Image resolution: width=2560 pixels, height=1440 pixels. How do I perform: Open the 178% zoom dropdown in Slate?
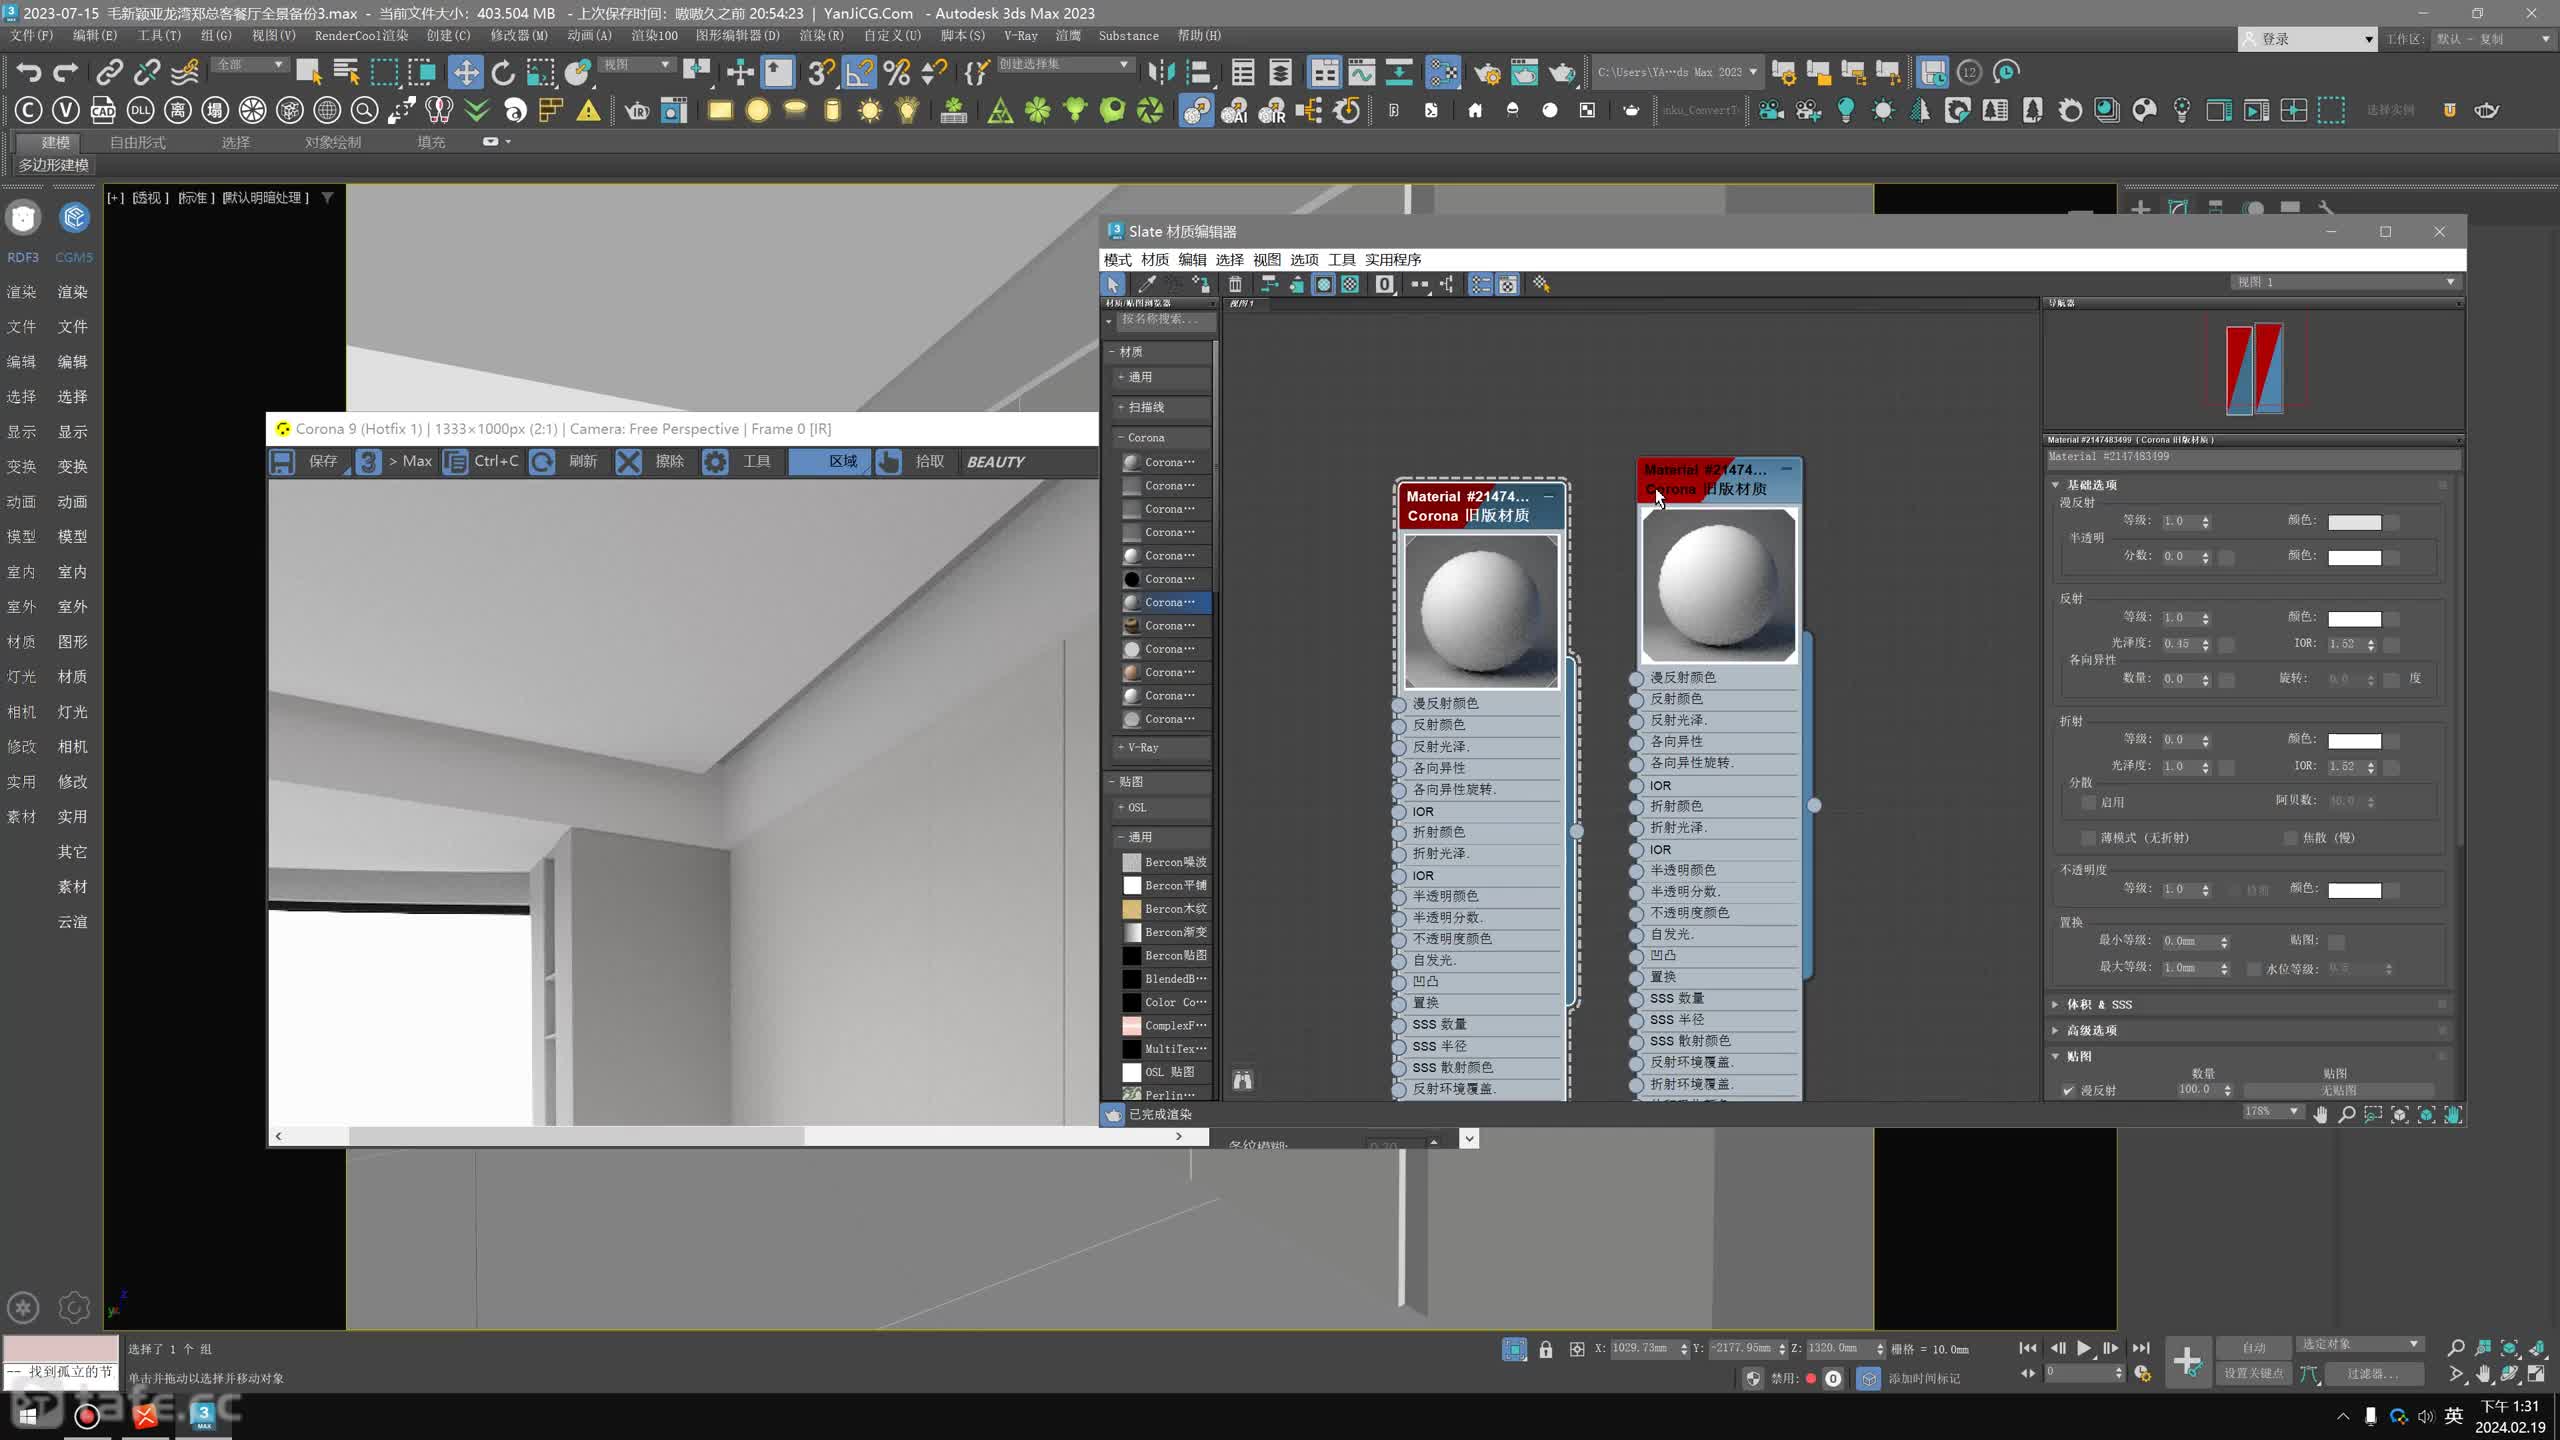point(2272,1112)
